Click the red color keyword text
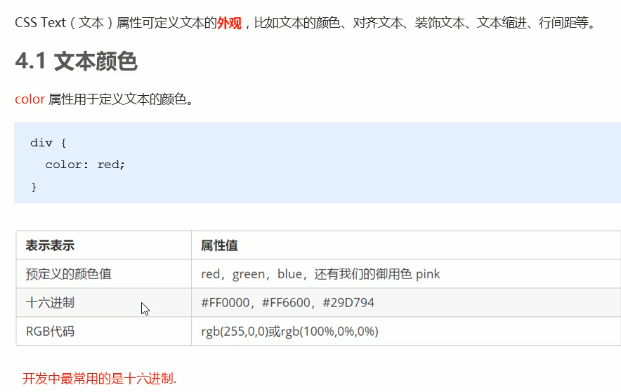The image size is (621, 392). (29, 99)
